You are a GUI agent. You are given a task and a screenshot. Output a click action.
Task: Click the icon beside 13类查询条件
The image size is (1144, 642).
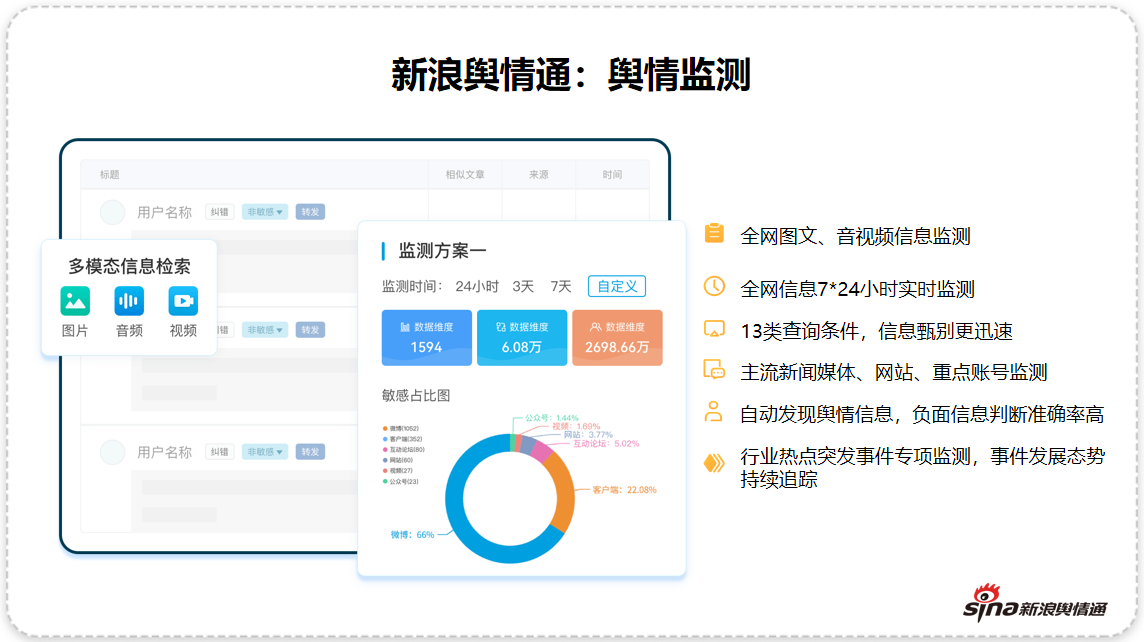pyautogui.click(x=714, y=329)
